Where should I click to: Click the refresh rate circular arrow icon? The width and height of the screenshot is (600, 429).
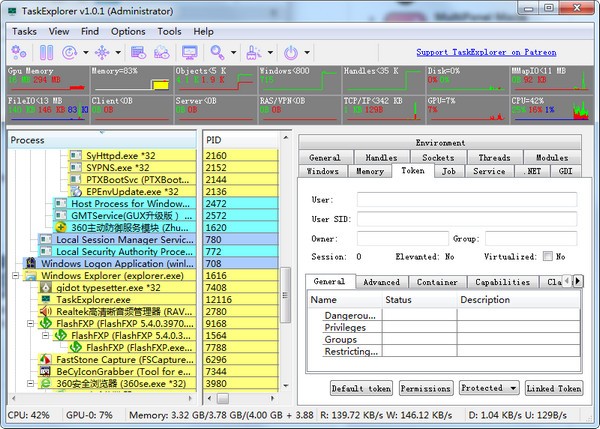tap(70, 52)
